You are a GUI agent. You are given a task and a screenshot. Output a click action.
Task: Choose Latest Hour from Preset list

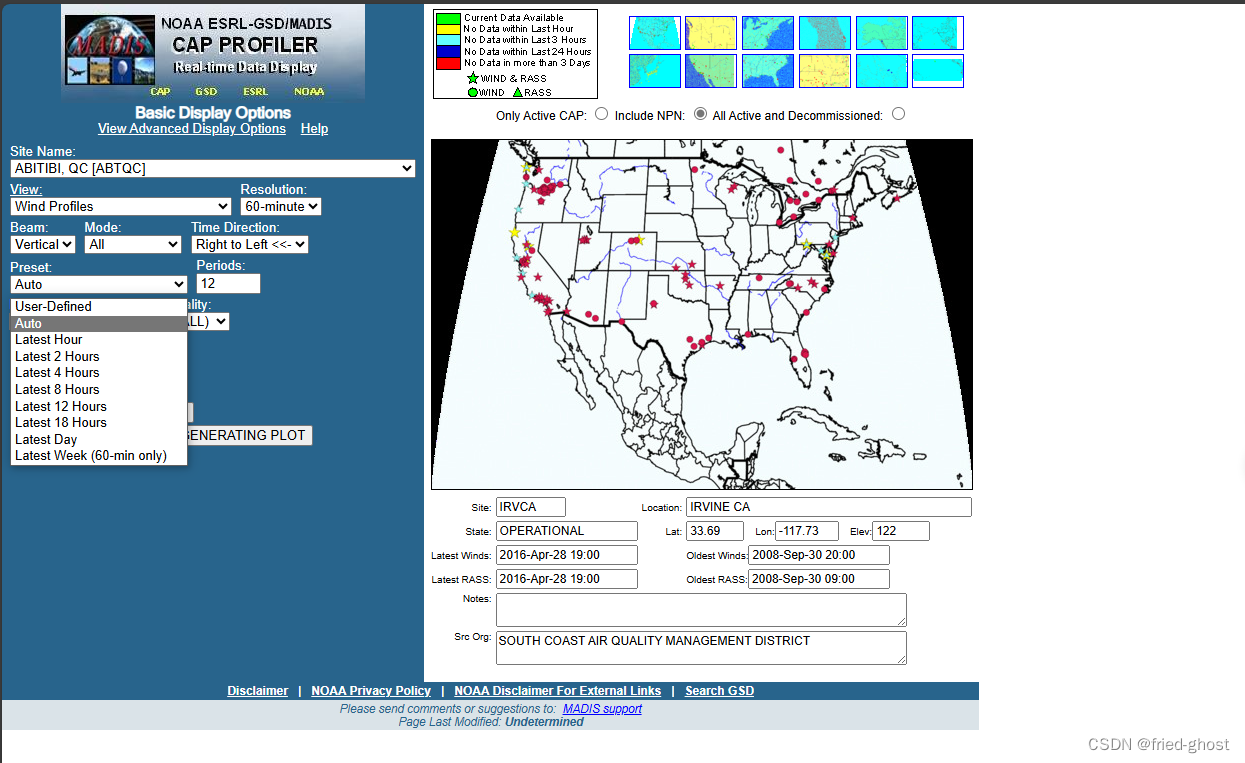(99, 340)
